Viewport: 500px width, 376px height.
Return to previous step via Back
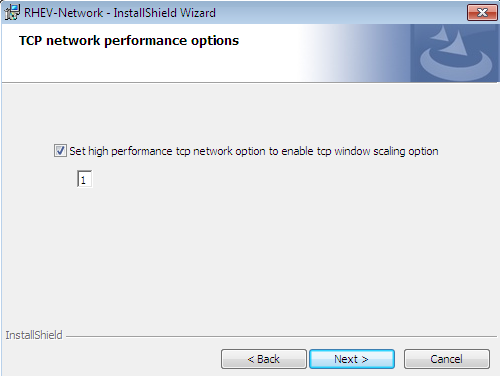(x=264, y=359)
